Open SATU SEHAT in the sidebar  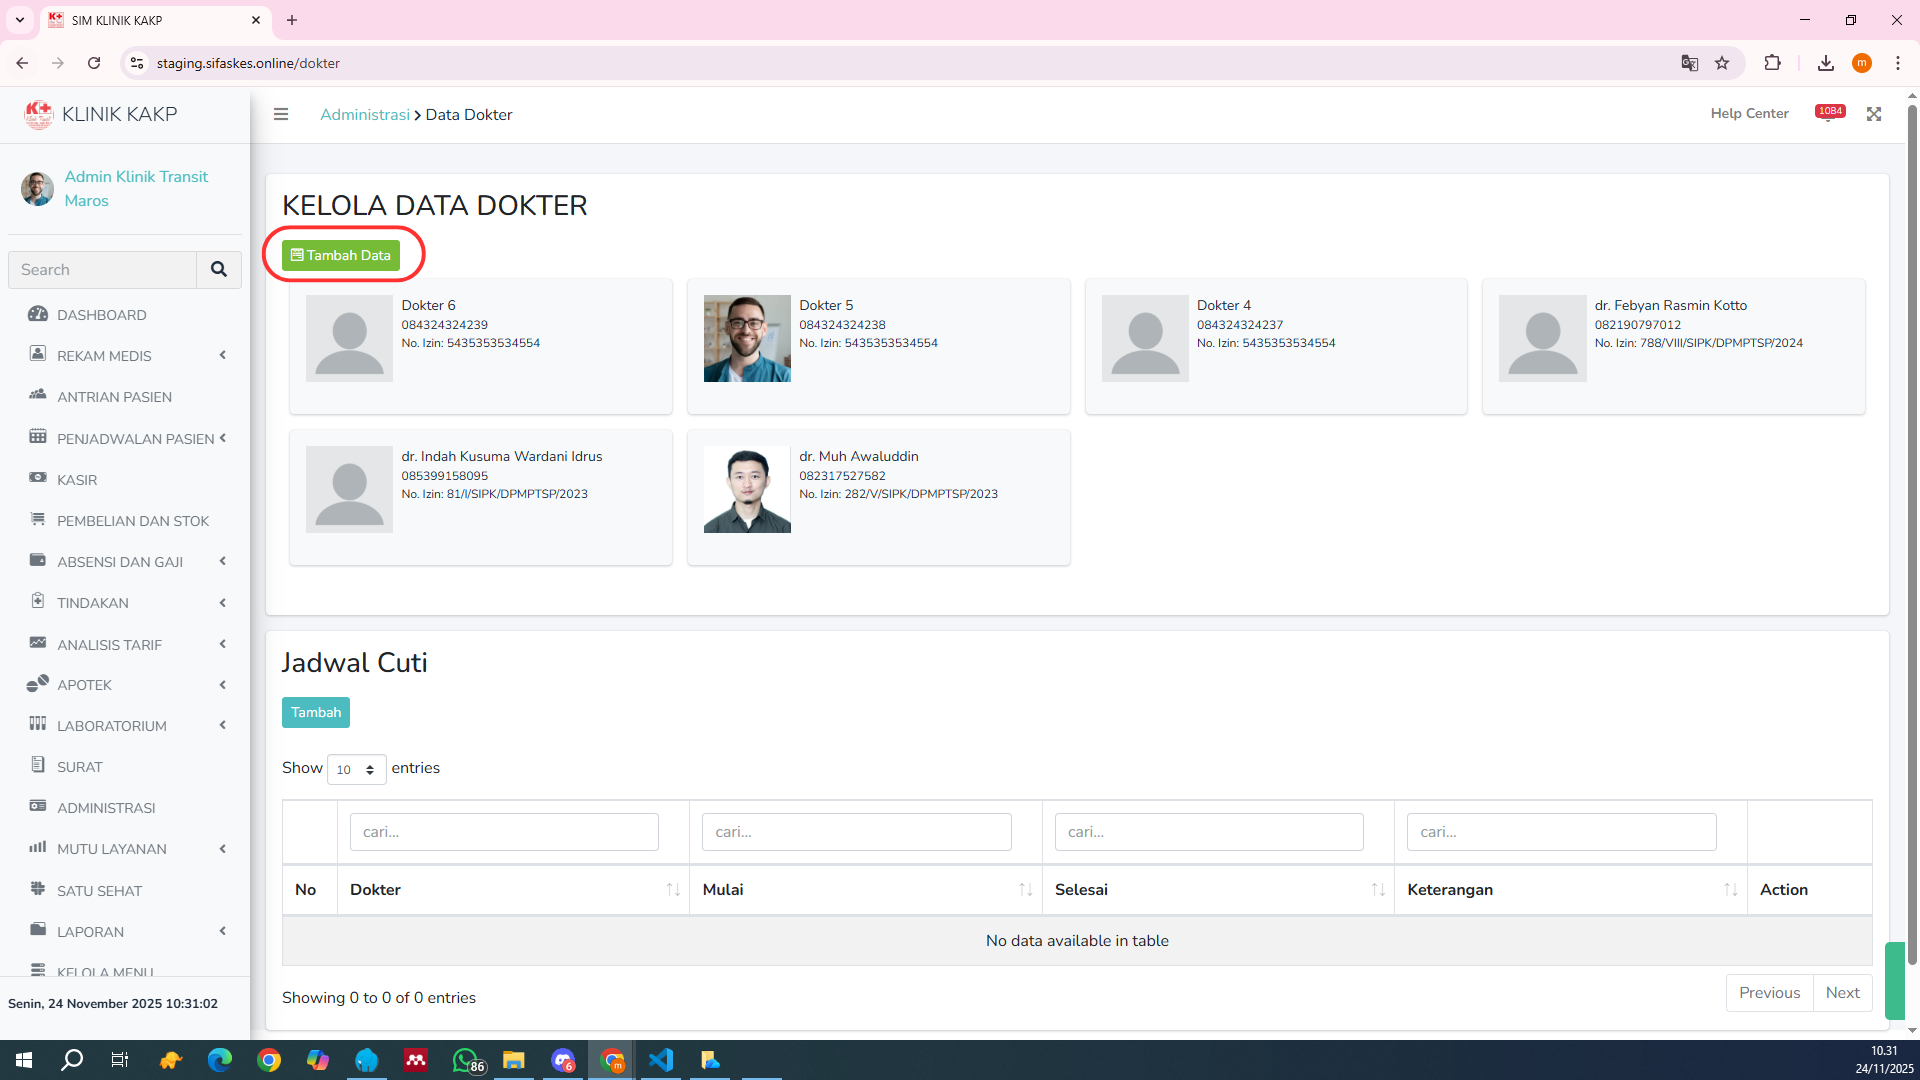pyautogui.click(x=99, y=891)
